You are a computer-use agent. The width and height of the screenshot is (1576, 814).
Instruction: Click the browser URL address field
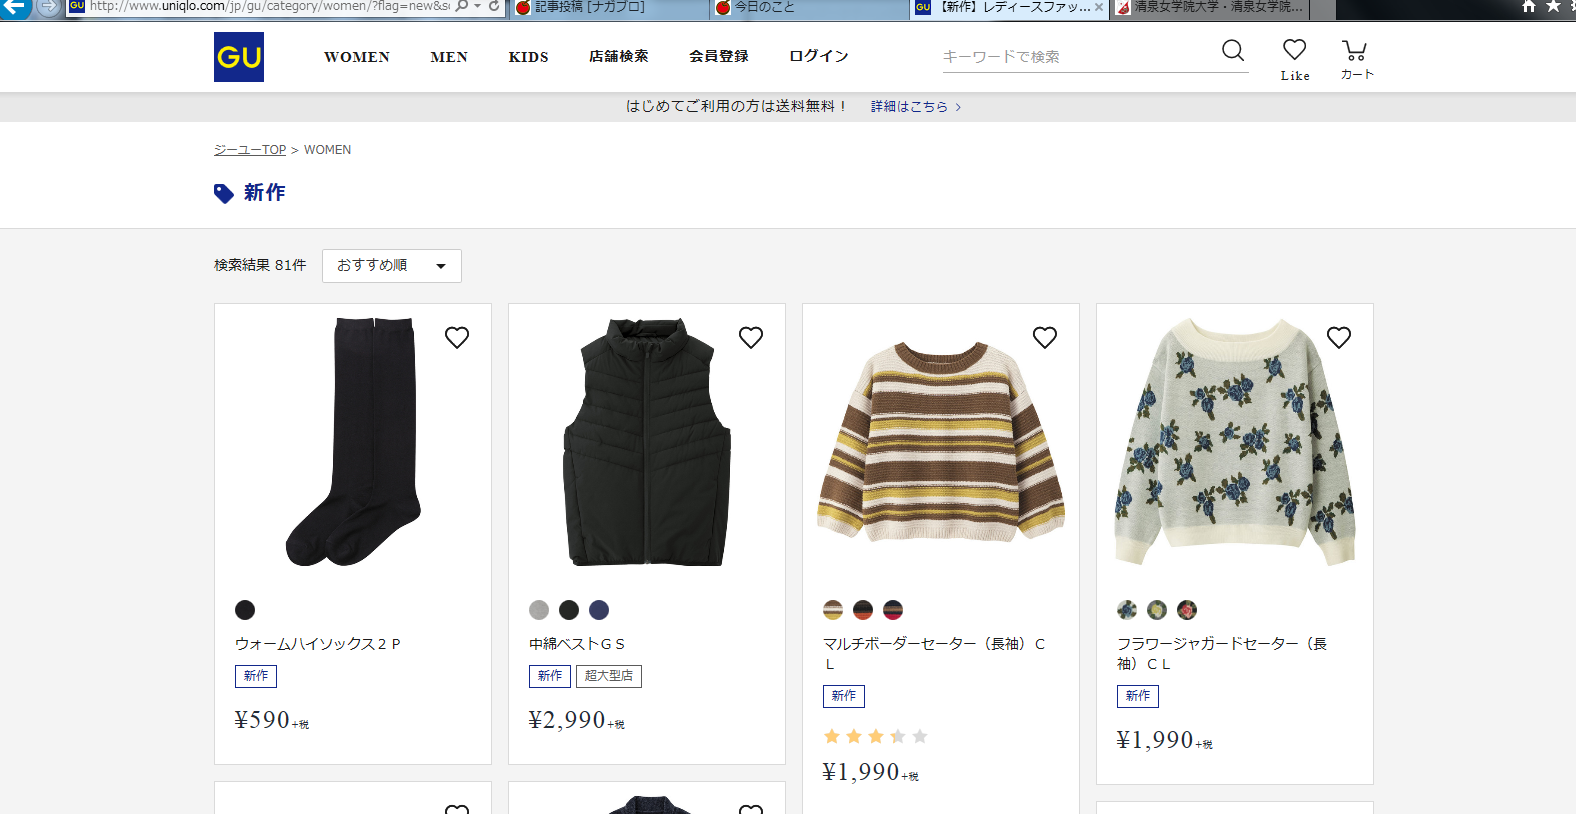(x=270, y=6)
